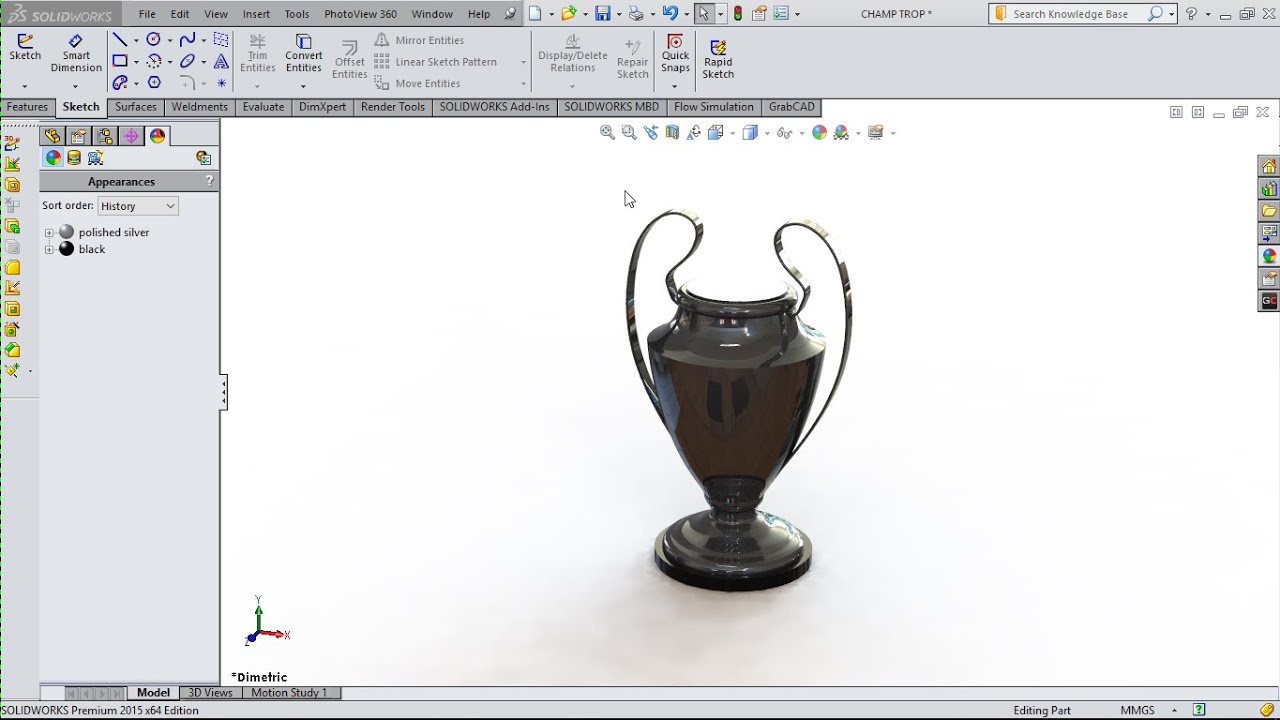Click the Zoom to Fit icon
The height and width of the screenshot is (720, 1280).
pyautogui.click(x=607, y=132)
